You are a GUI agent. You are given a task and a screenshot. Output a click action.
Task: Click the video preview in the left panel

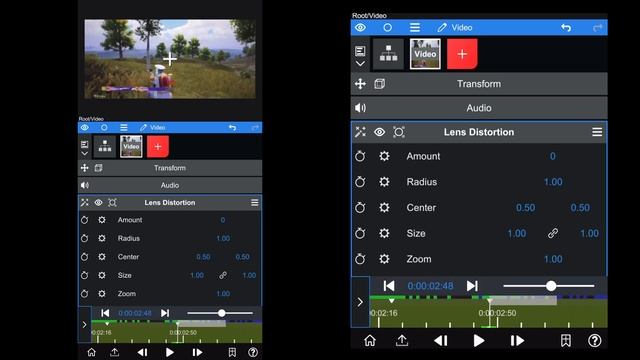[x=170, y=59]
